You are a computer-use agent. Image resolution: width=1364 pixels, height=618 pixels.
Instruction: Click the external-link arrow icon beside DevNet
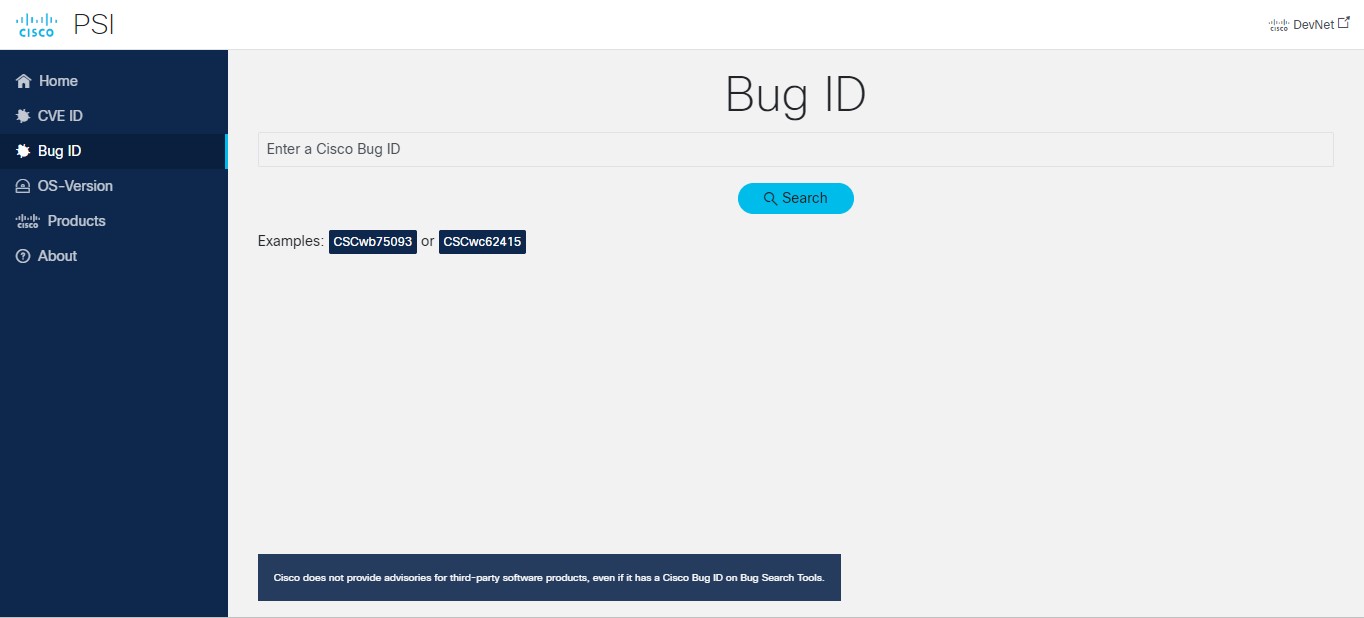click(1344, 23)
